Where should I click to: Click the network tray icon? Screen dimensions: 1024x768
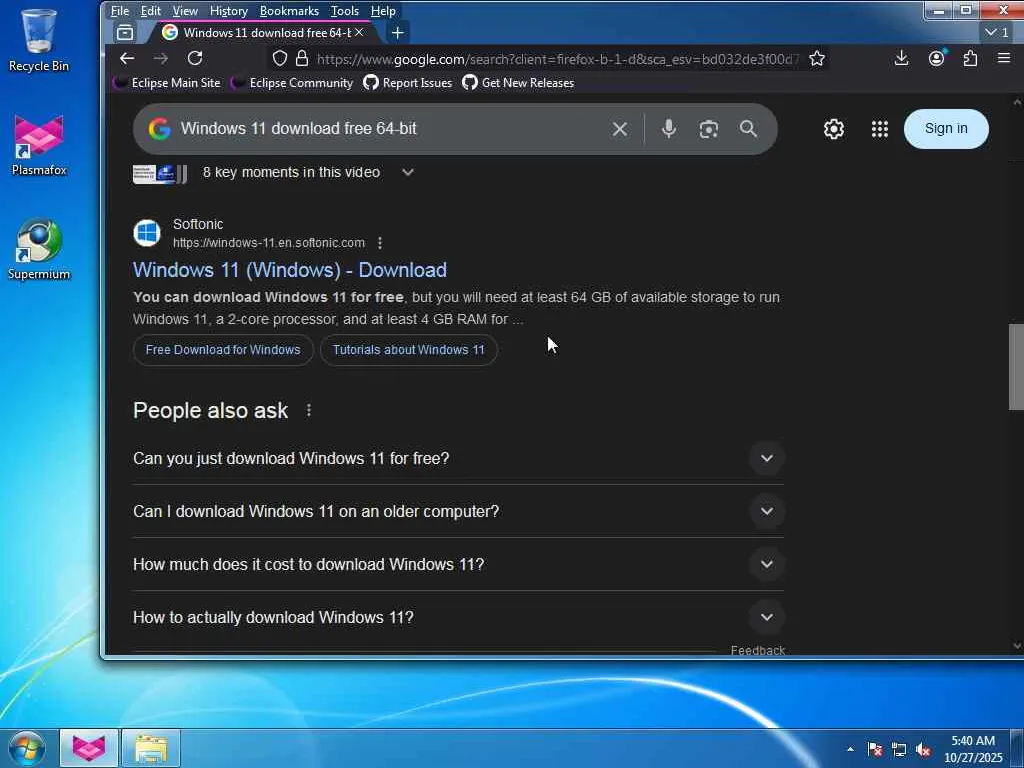(899, 749)
